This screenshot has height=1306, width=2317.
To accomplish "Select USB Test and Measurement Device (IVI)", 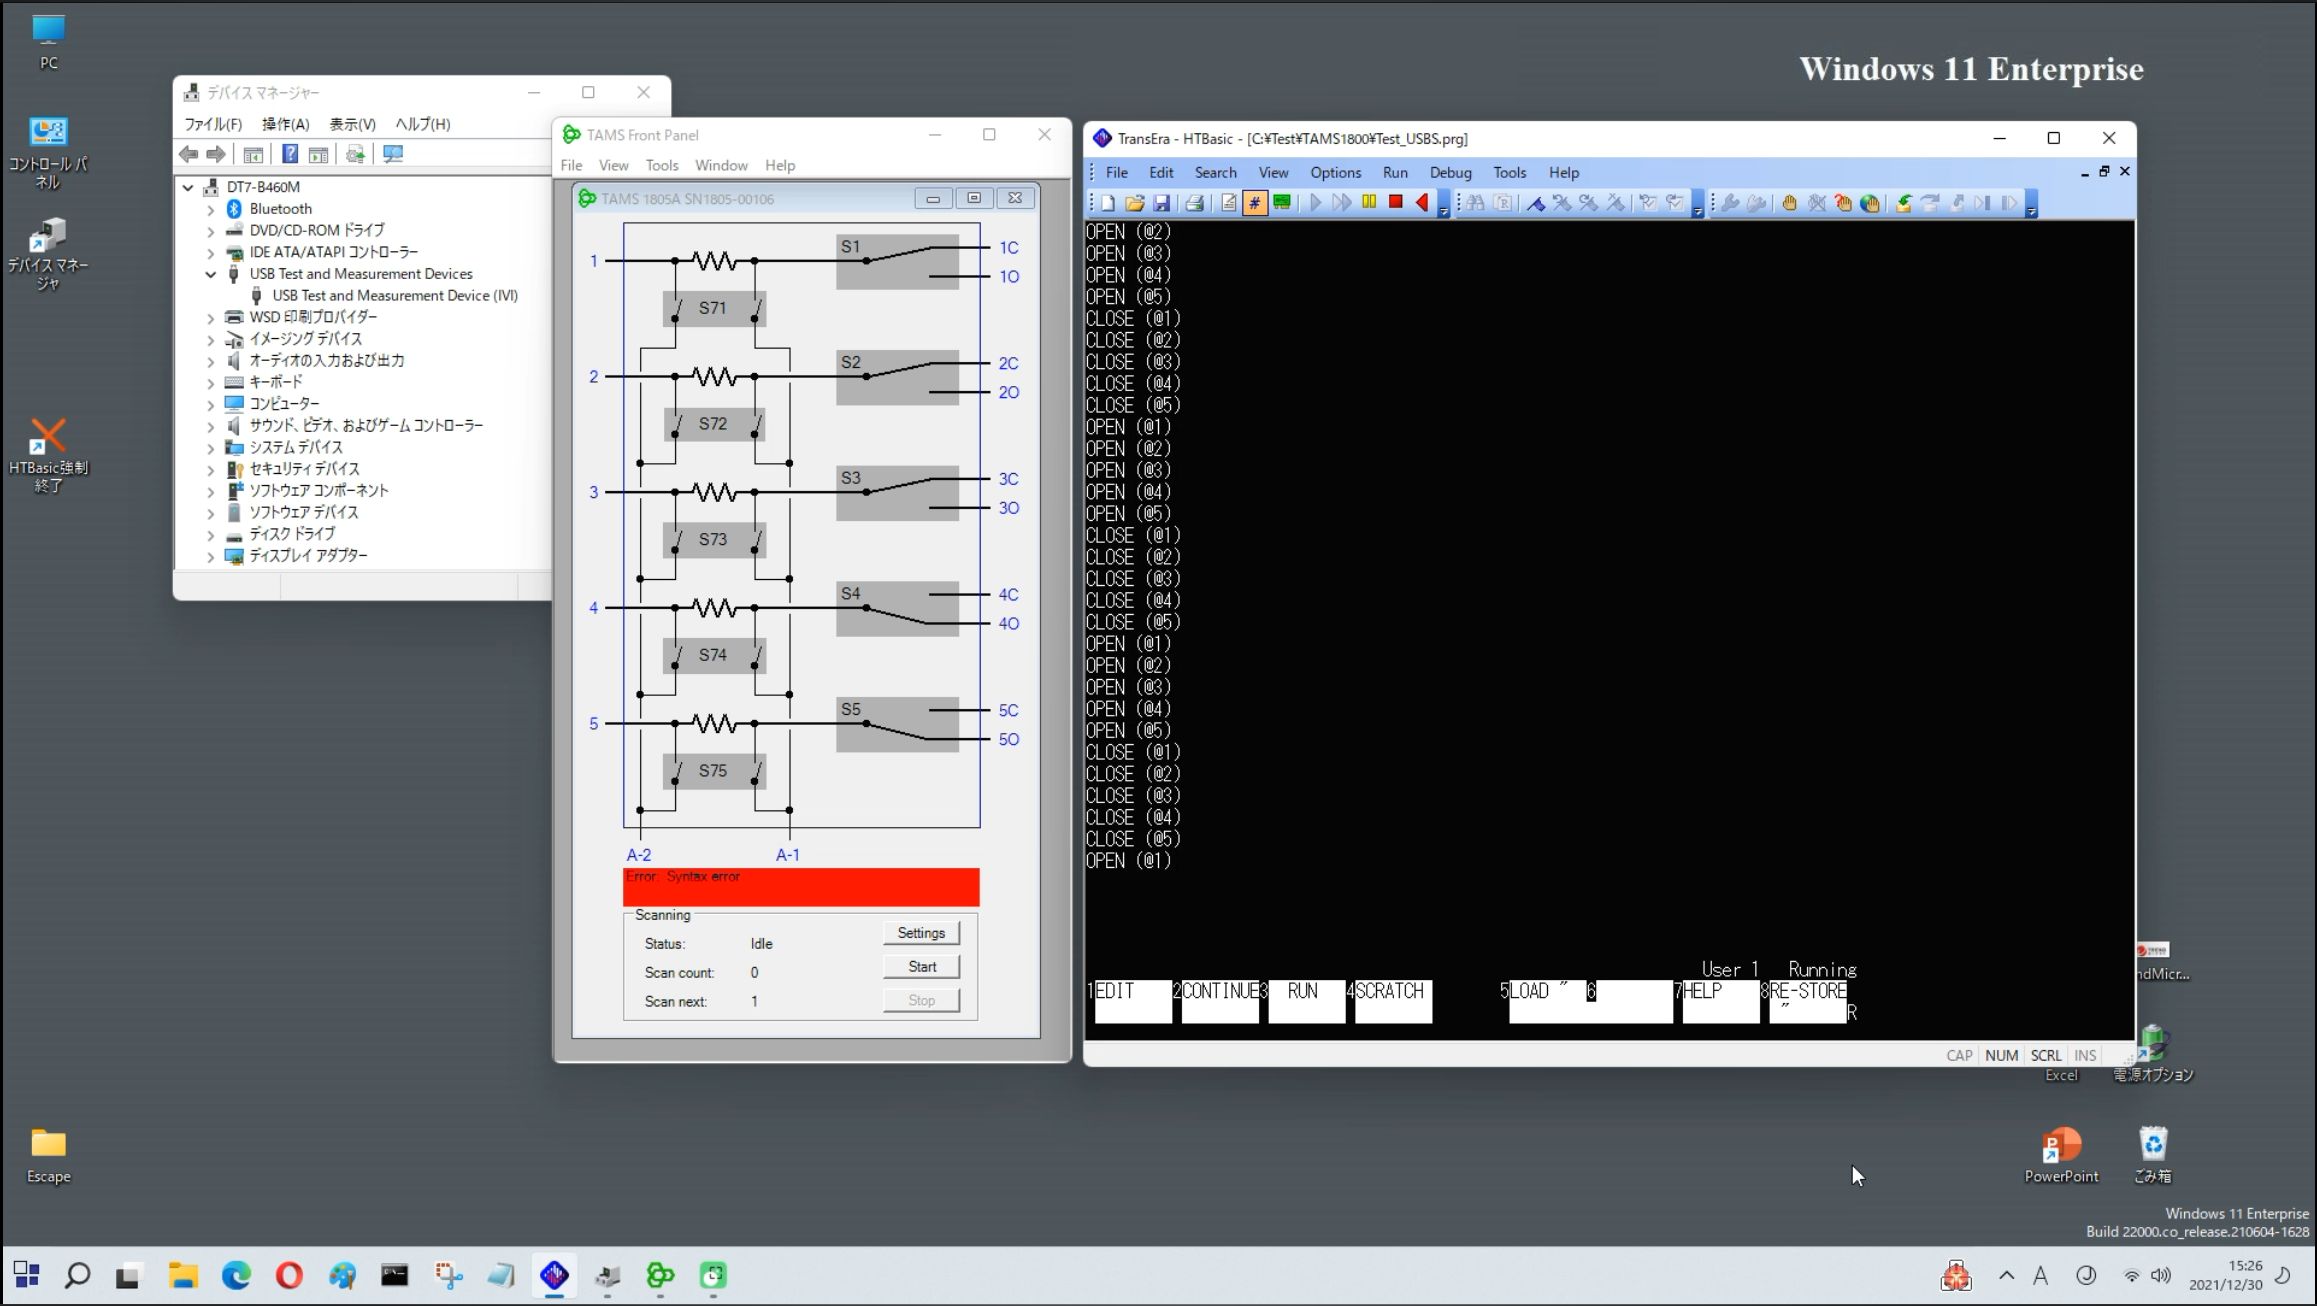I will pyautogui.click(x=394, y=296).
